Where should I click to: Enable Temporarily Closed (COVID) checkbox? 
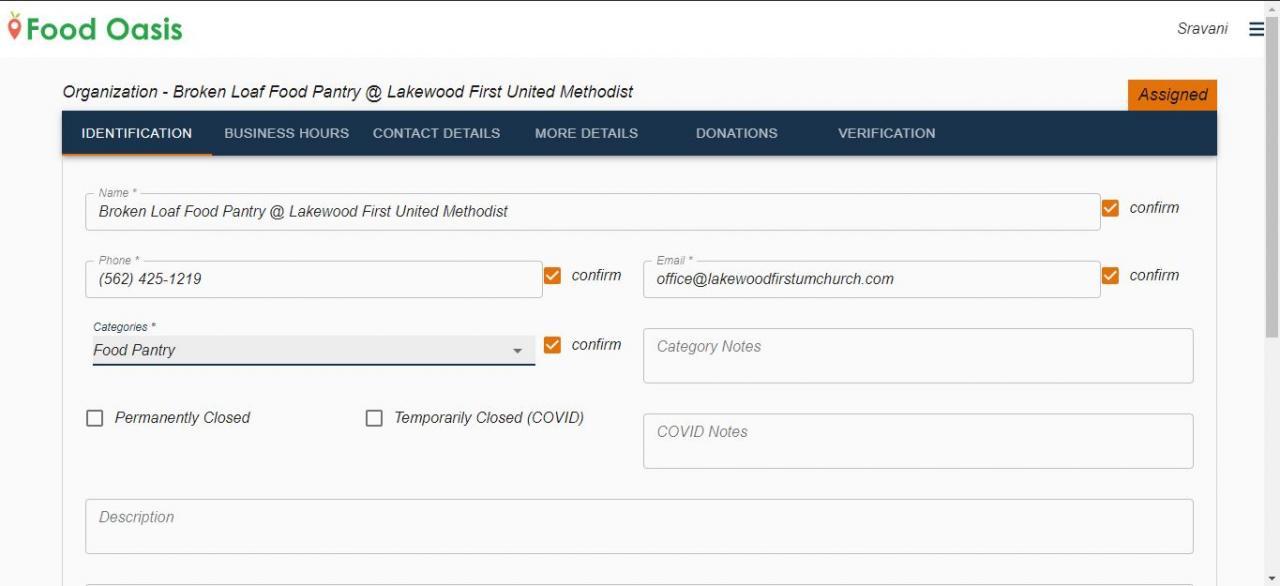click(x=374, y=418)
